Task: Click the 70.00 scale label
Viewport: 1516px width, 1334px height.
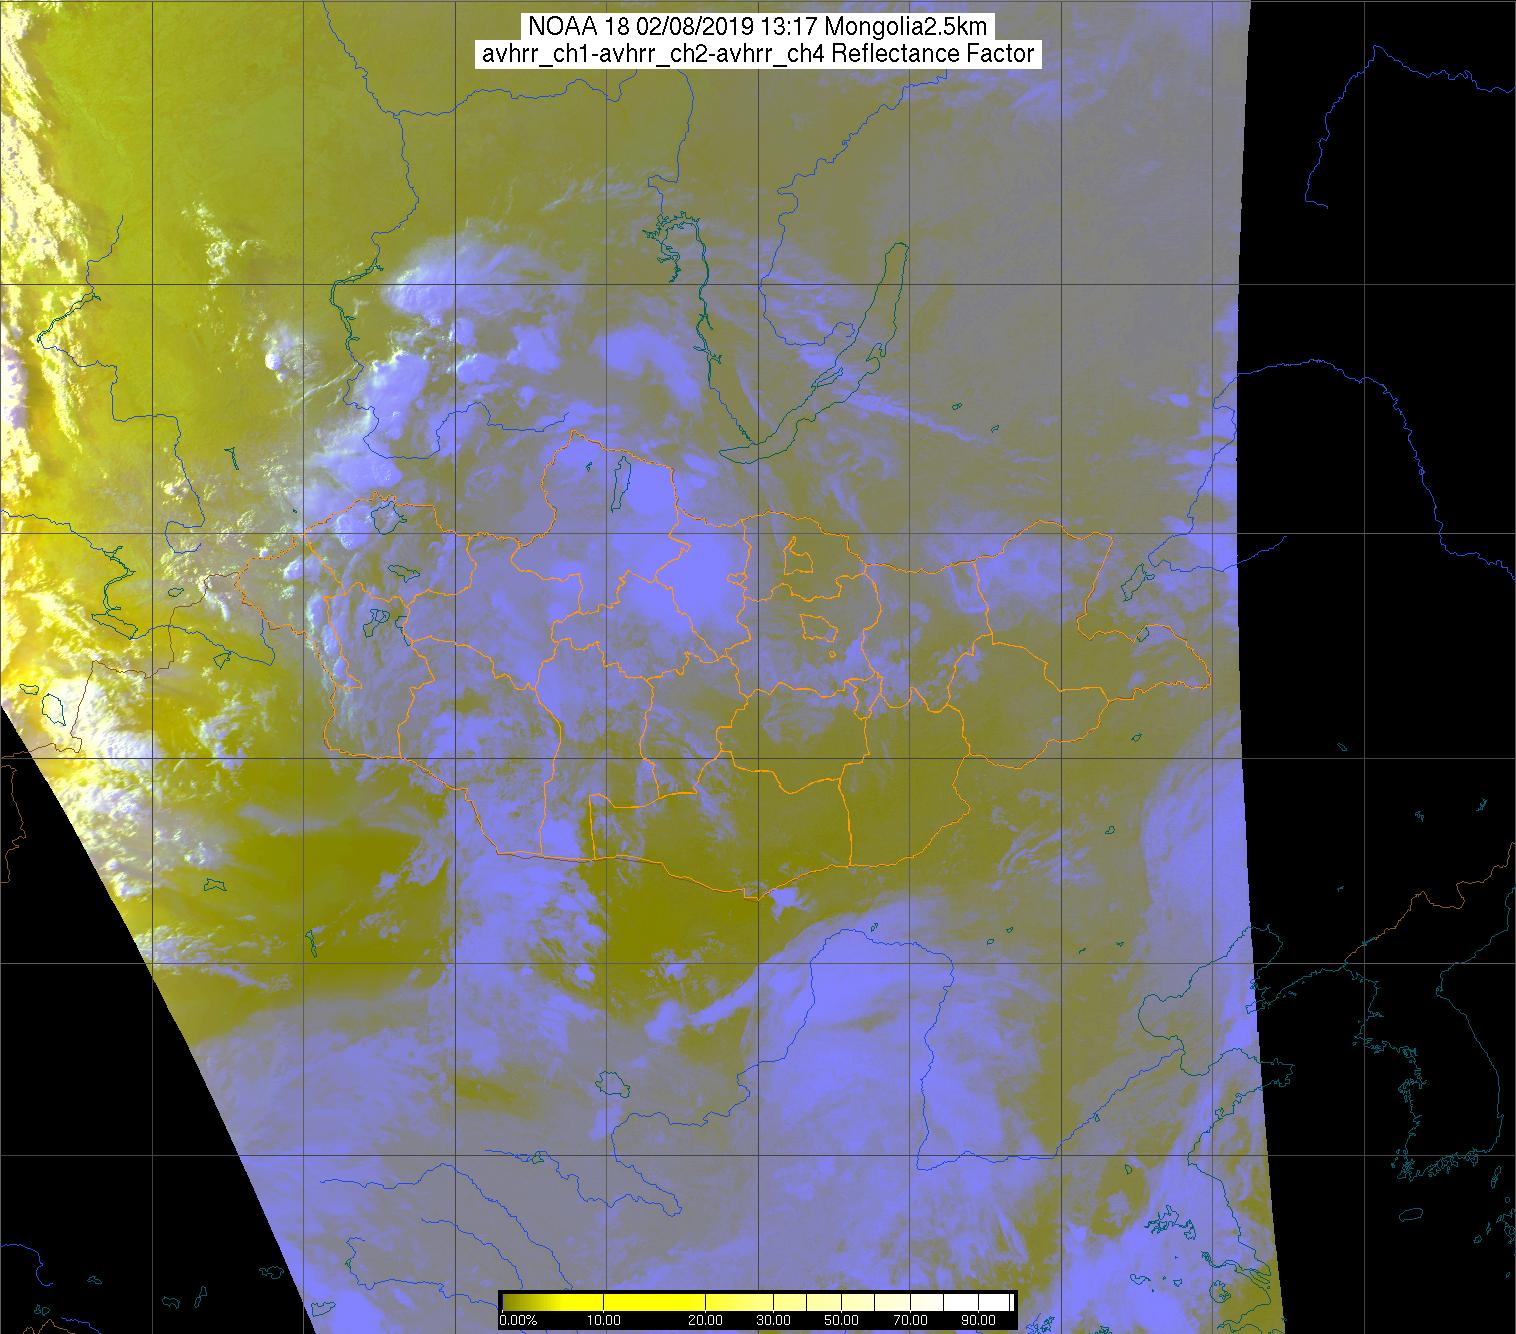Action: (908, 1320)
